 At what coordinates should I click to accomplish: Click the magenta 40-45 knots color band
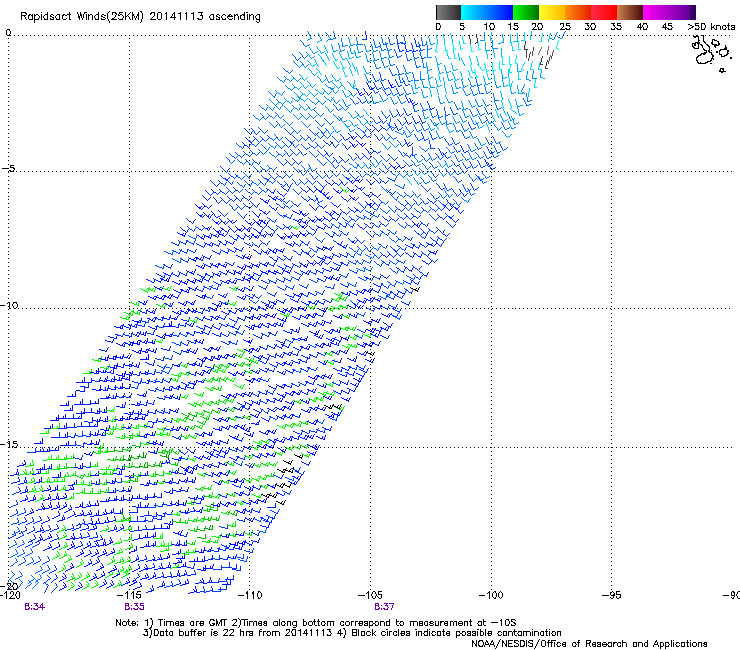point(656,12)
